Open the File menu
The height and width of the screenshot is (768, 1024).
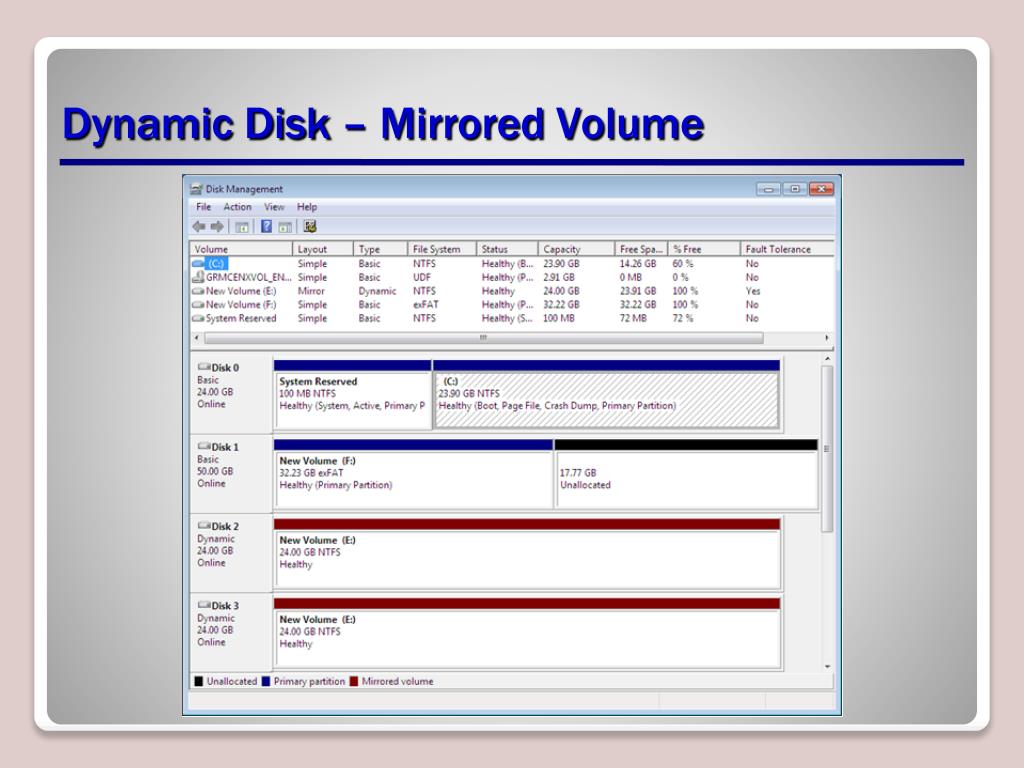point(204,207)
